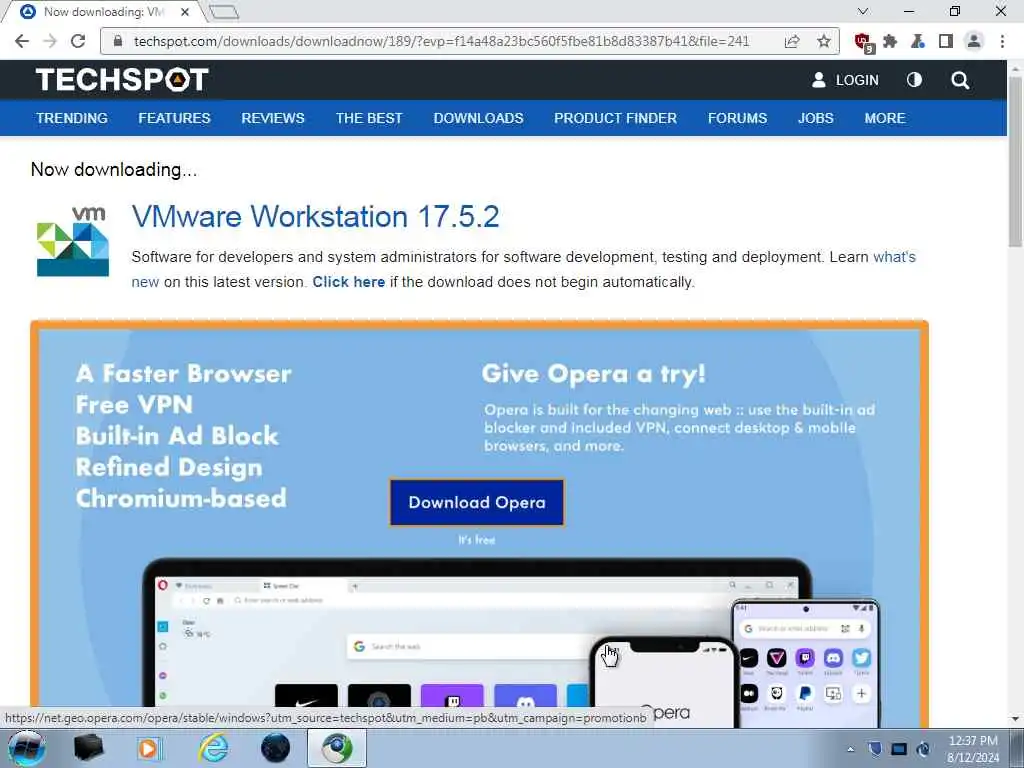Toggle the browser side panel
Image resolution: width=1024 pixels, height=768 pixels.
[945, 41]
